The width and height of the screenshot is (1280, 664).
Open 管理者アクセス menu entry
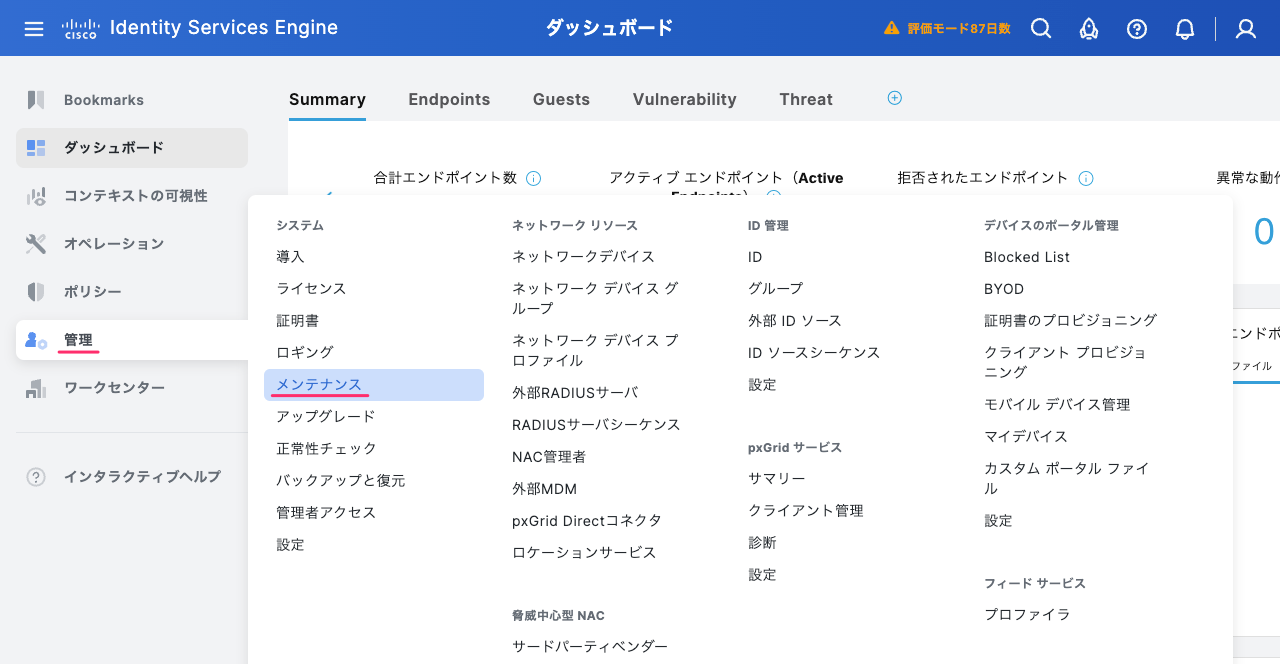coord(326,513)
